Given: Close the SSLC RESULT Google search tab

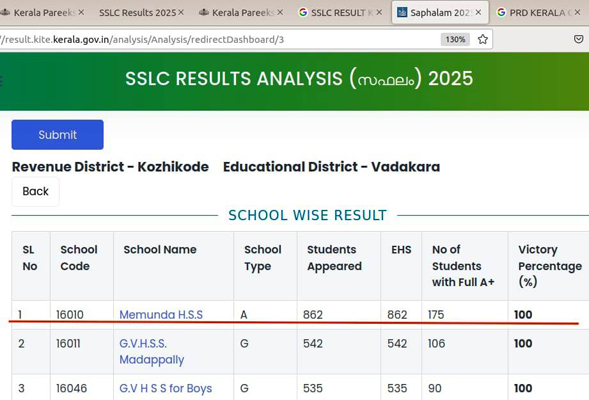Looking at the screenshot, I should click(379, 12).
